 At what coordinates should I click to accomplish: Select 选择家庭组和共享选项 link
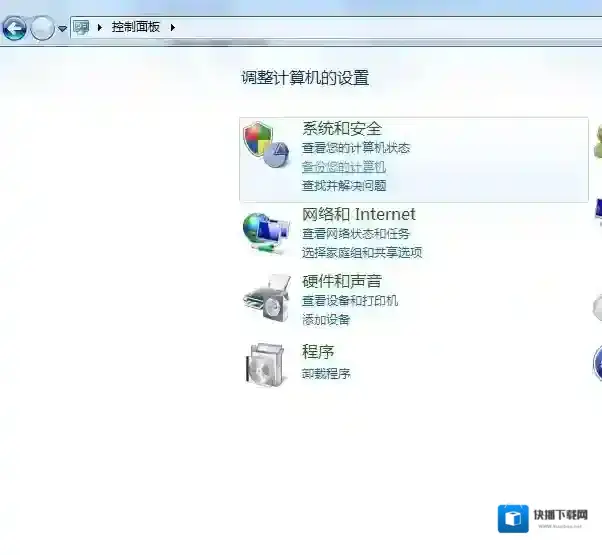tap(361, 253)
